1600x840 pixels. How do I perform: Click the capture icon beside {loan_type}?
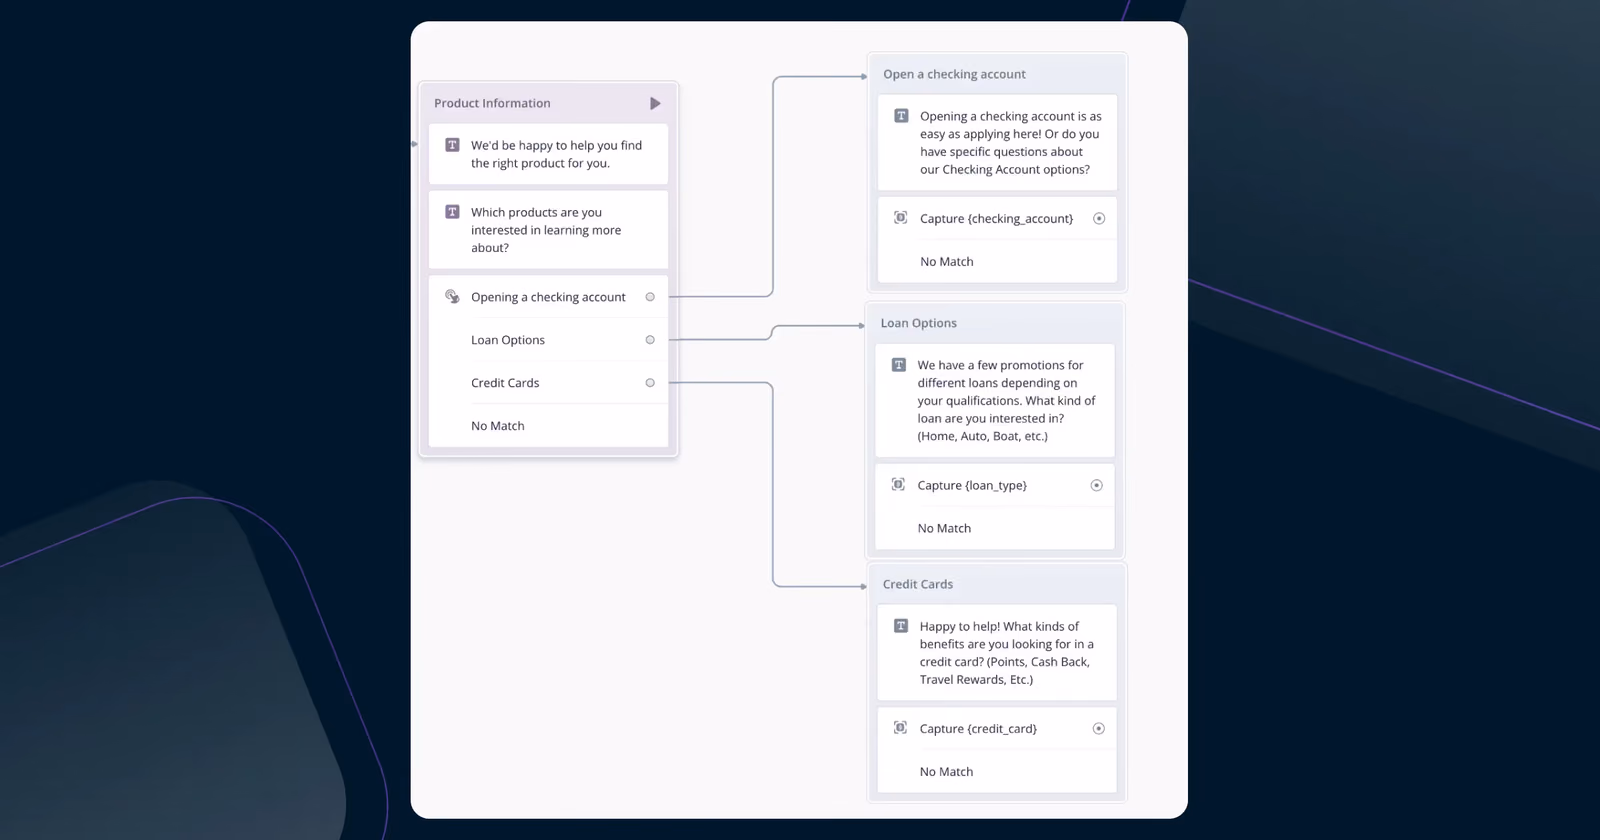[x=898, y=485]
